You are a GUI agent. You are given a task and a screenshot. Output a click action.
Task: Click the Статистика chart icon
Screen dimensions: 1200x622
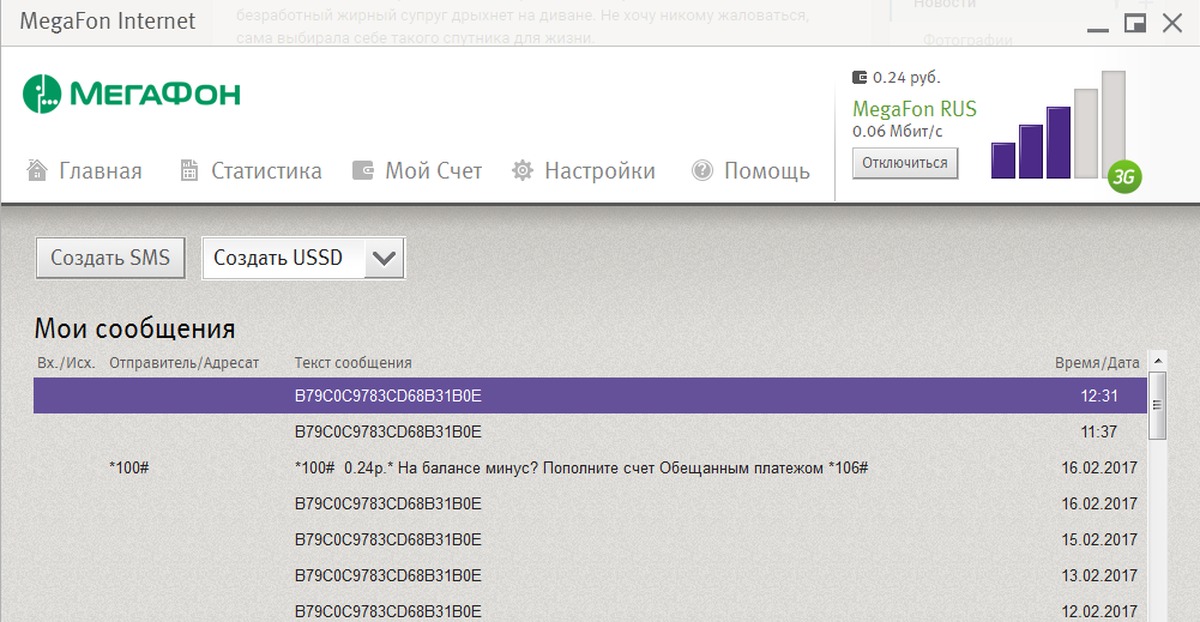(x=189, y=171)
